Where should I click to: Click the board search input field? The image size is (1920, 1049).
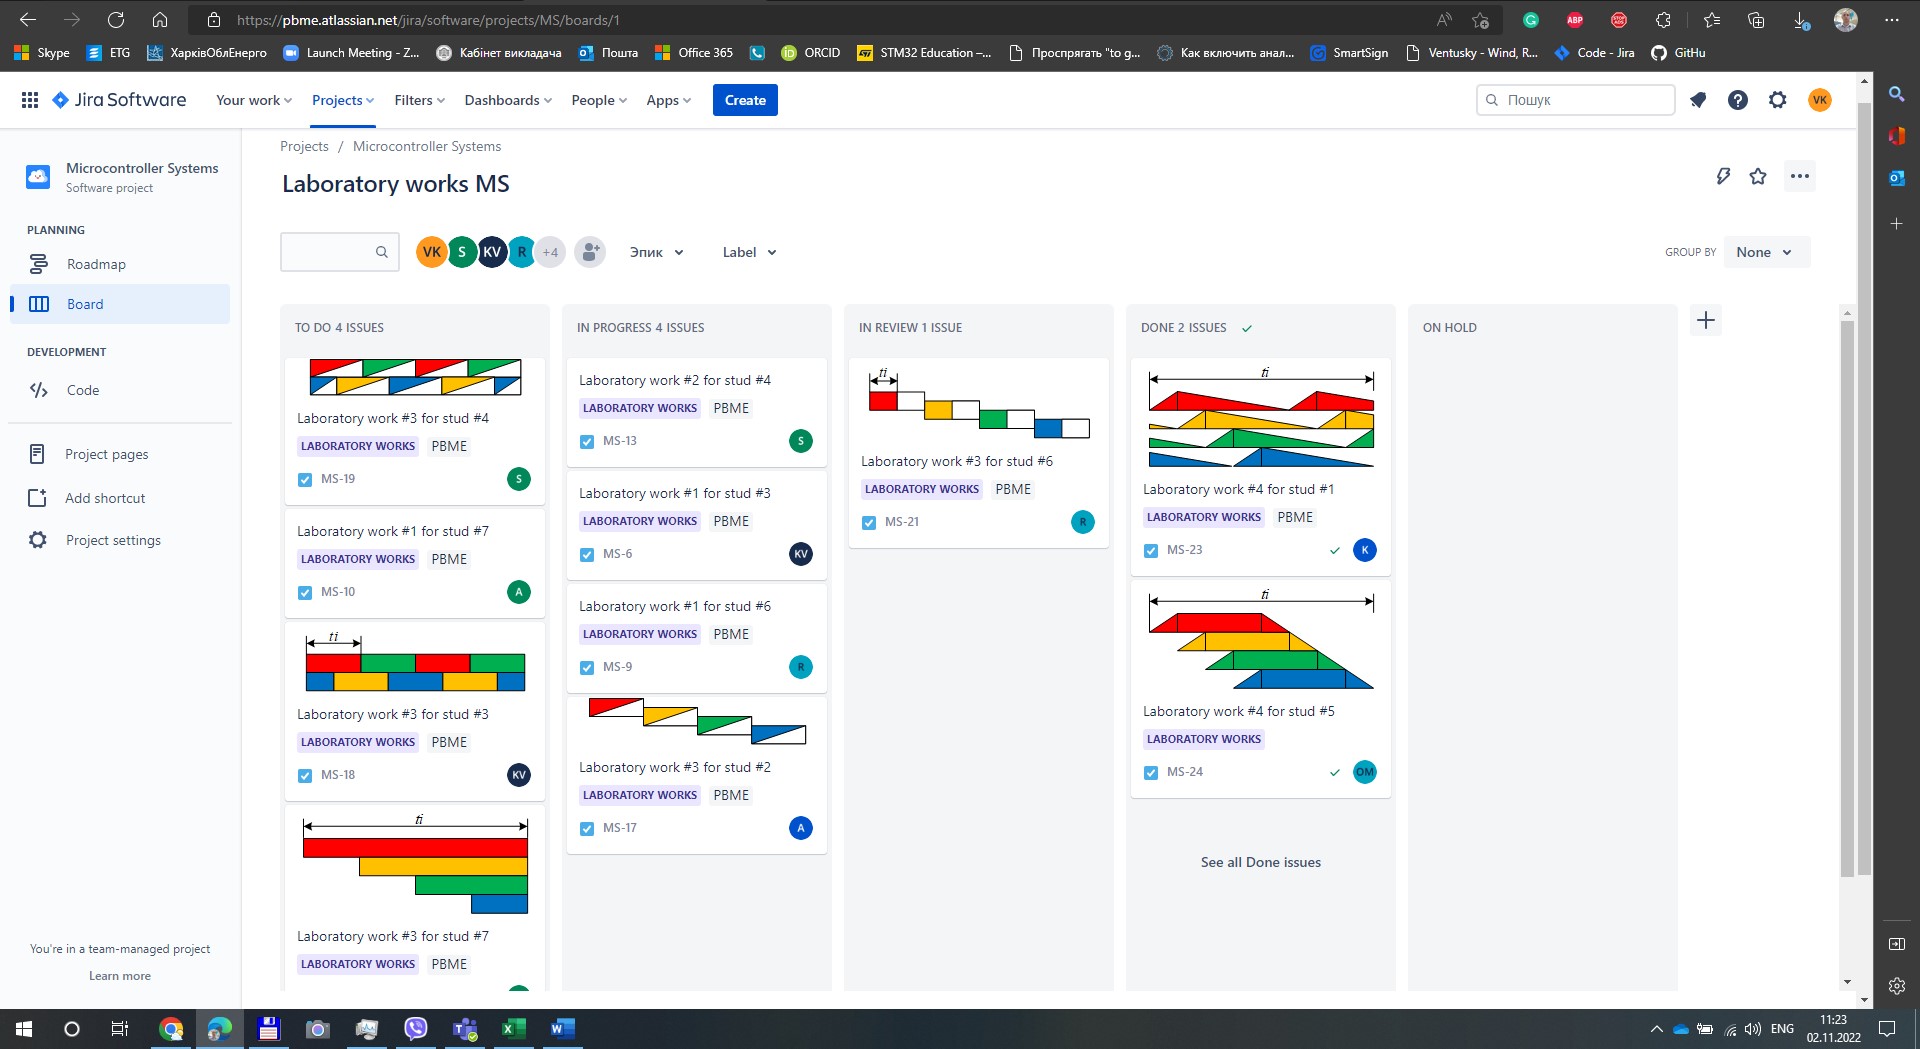pyautogui.click(x=328, y=252)
